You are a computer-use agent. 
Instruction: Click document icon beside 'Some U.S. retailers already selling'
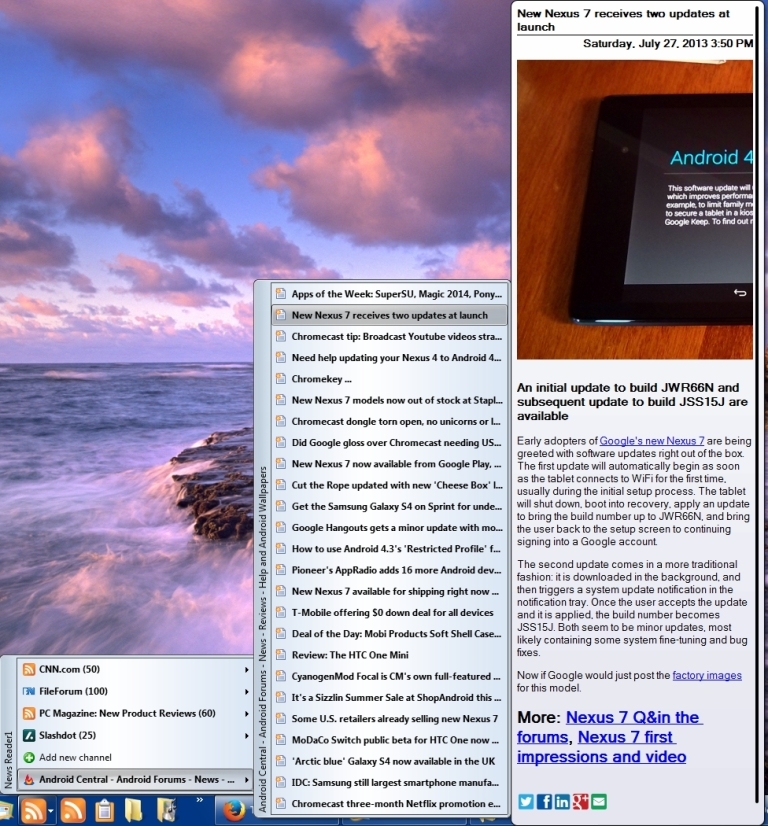tap(281, 719)
